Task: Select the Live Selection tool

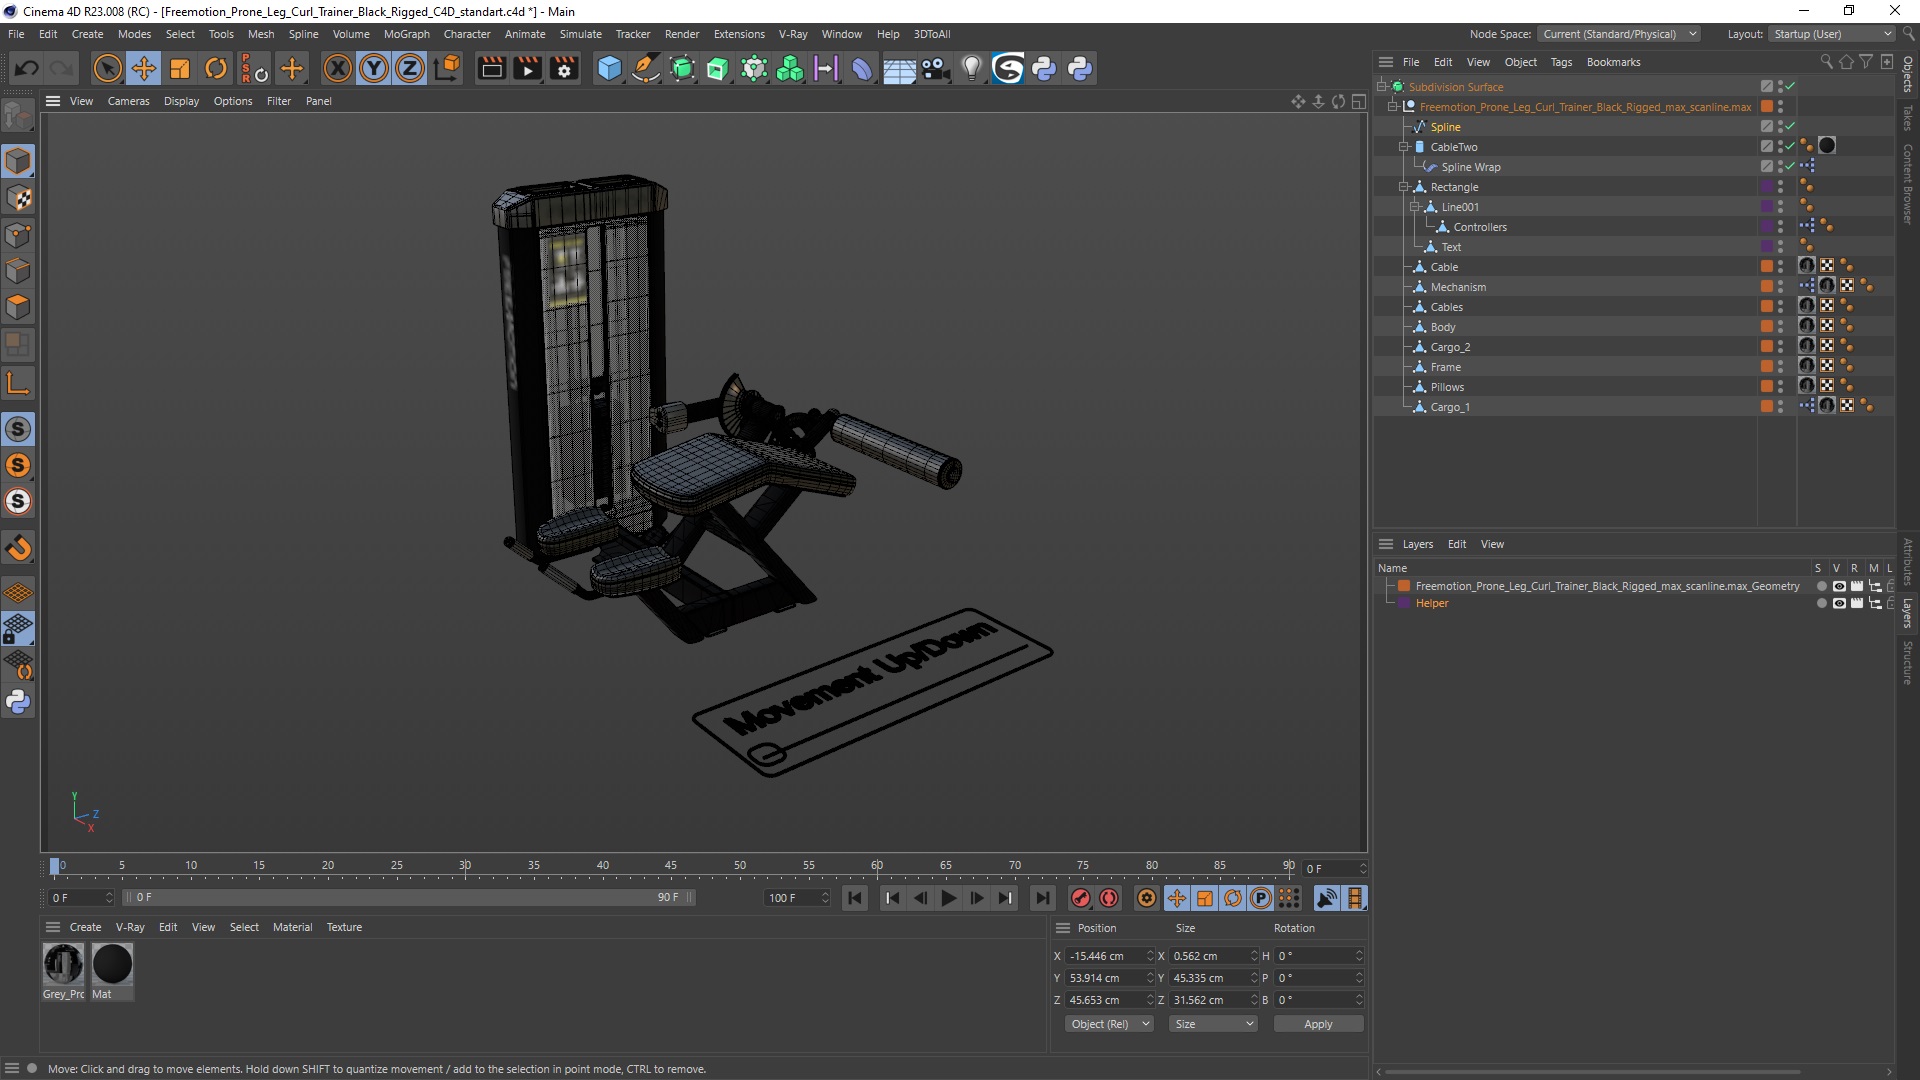Action: point(107,68)
